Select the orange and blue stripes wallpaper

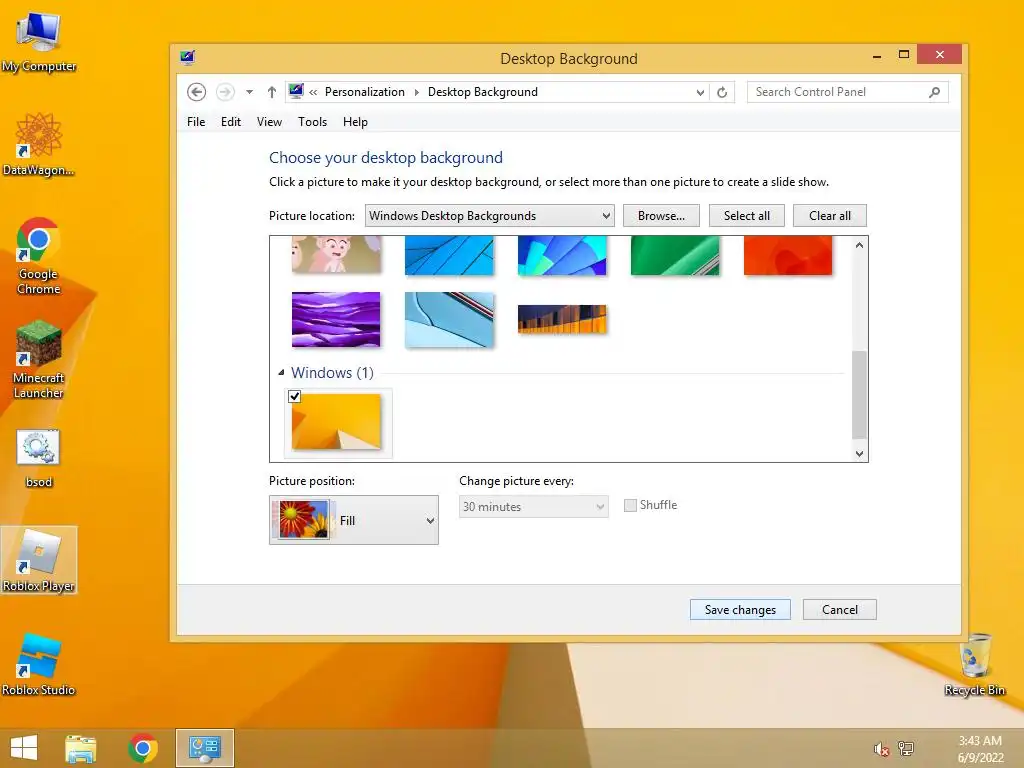[x=562, y=319]
